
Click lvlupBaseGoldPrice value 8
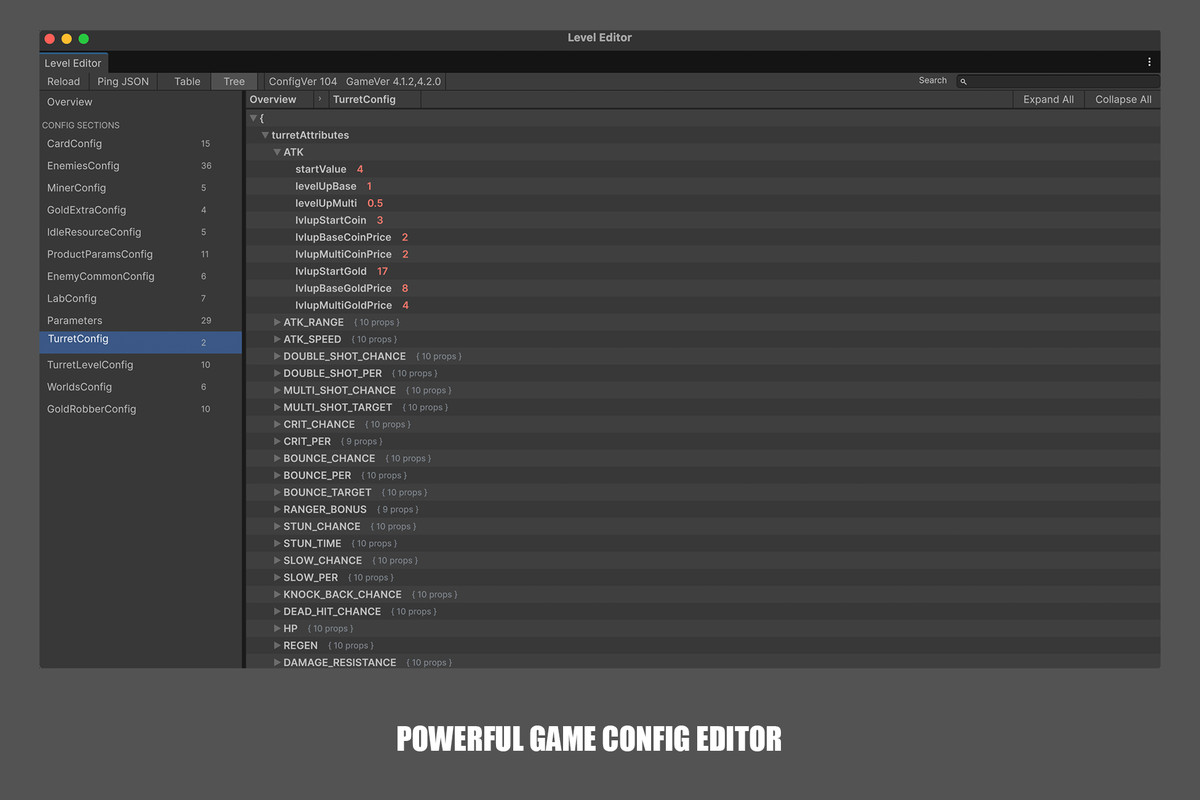405,288
